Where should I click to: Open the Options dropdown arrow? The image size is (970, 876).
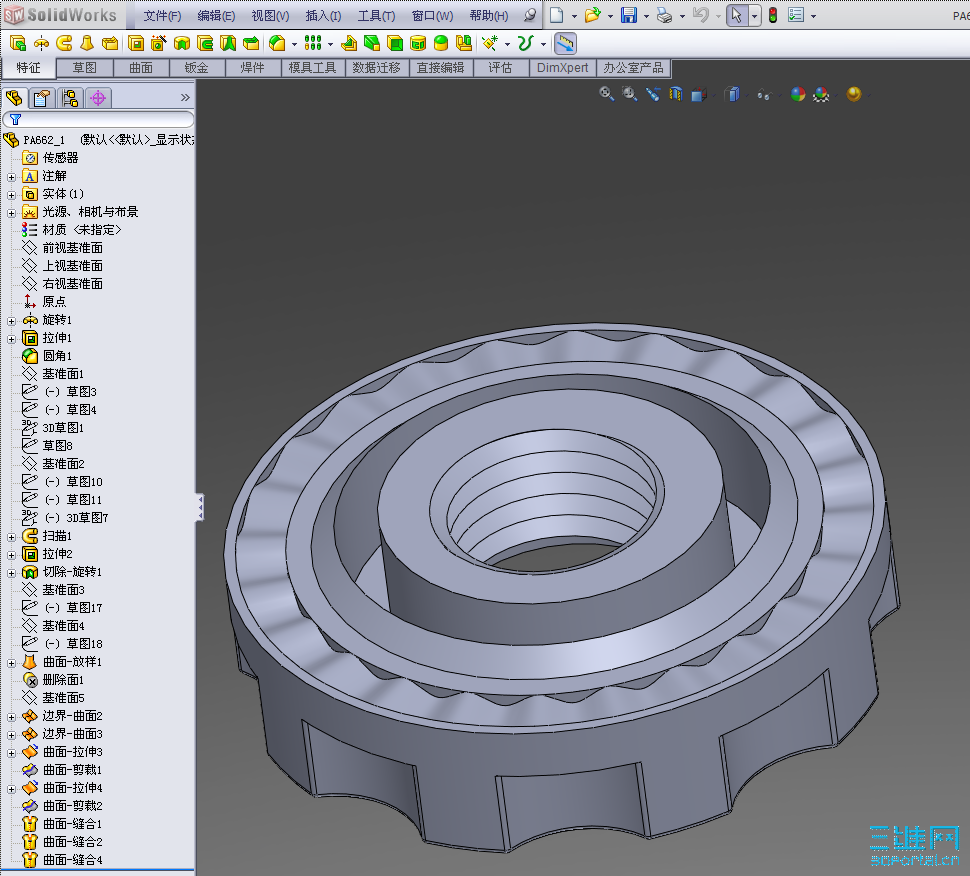pyautogui.click(x=813, y=16)
